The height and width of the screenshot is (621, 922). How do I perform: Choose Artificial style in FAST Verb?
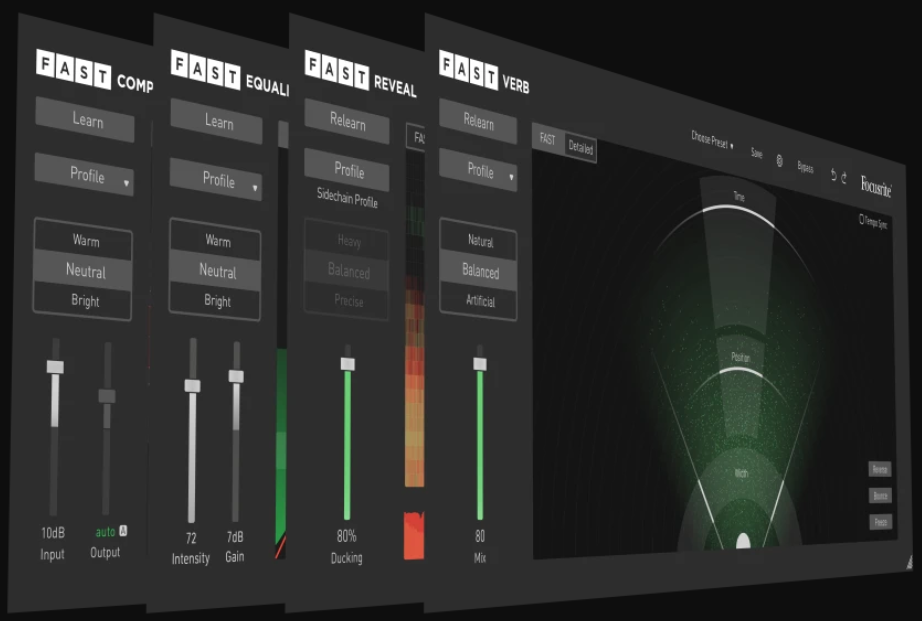[x=479, y=301]
